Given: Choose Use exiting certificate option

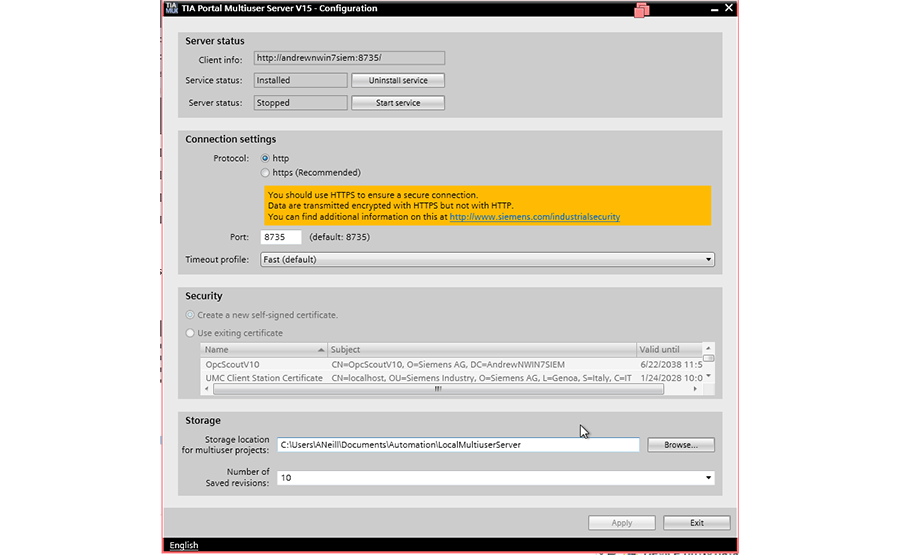Looking at the screenshot, I should tap(190, 333).
